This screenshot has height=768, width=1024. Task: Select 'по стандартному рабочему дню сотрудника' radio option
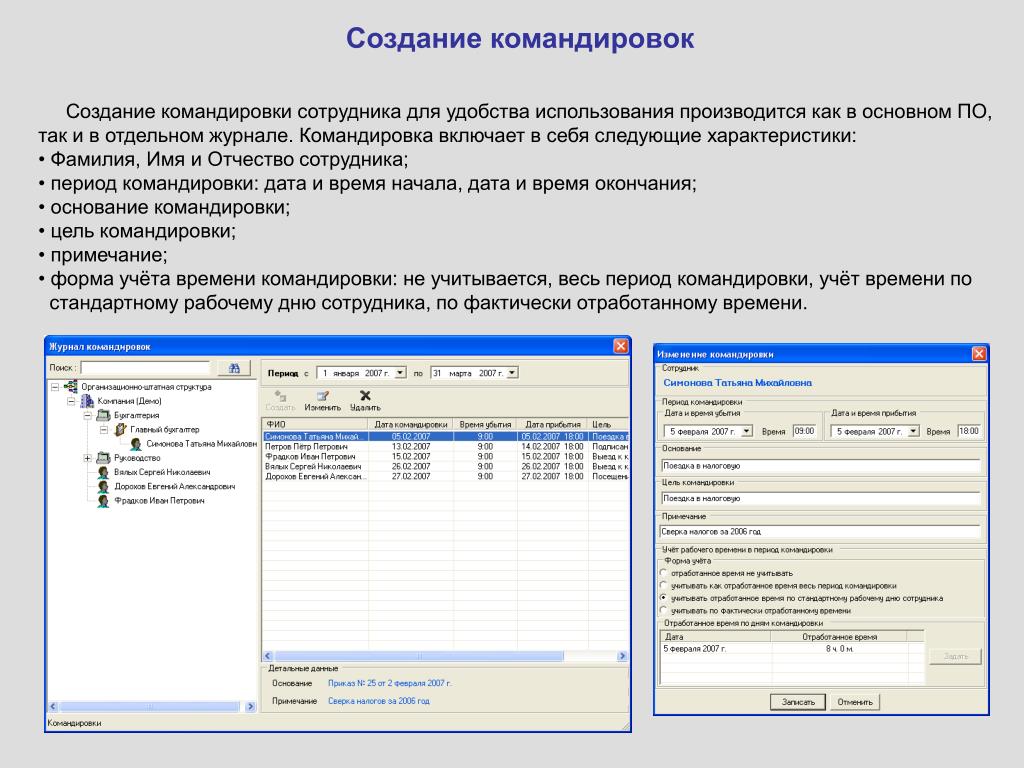pos(664,598)
